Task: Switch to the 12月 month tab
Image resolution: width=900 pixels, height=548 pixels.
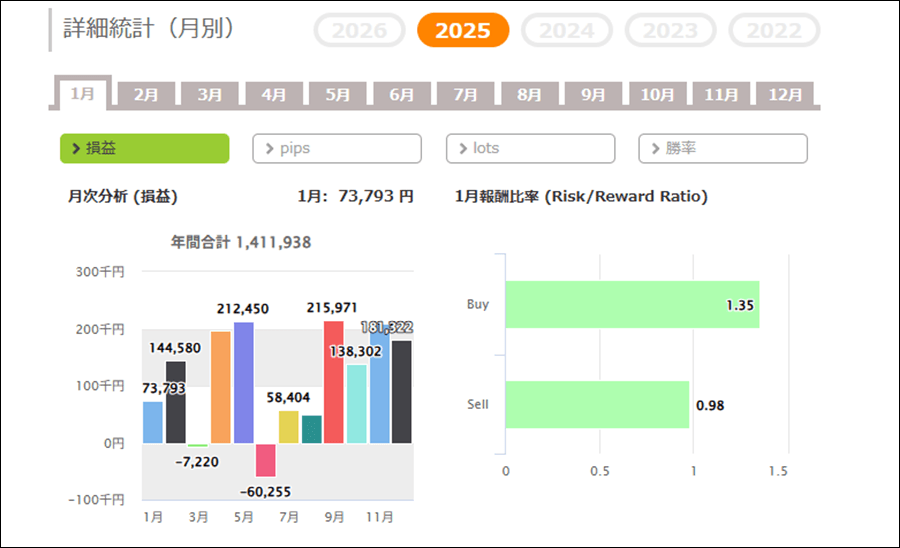Action: coord(785,95)
